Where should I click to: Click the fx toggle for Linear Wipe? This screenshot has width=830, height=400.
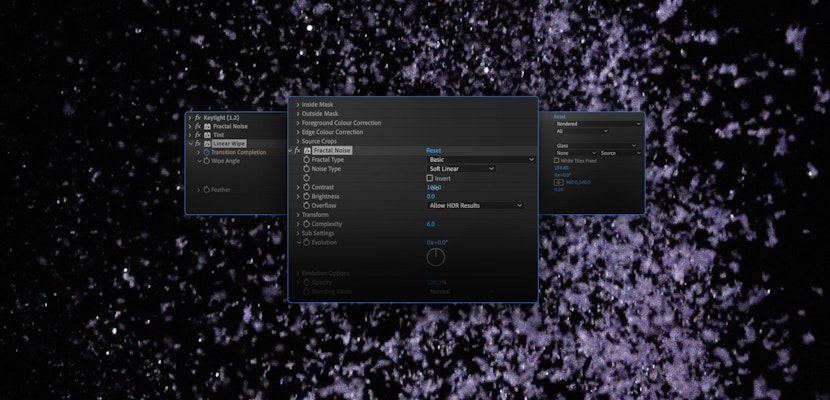197,144
